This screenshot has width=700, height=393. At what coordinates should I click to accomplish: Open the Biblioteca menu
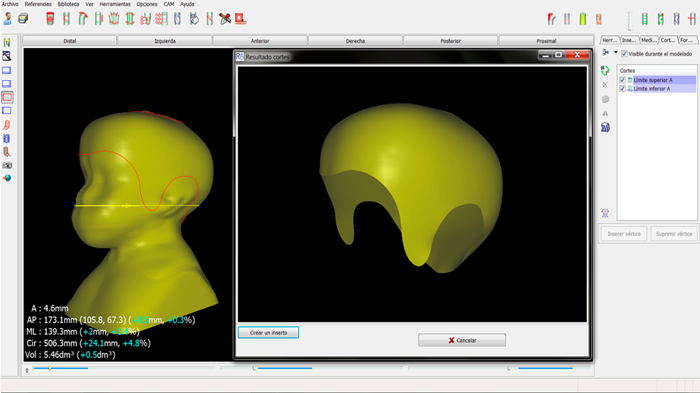pyautogui.click(x=68, y=4)
